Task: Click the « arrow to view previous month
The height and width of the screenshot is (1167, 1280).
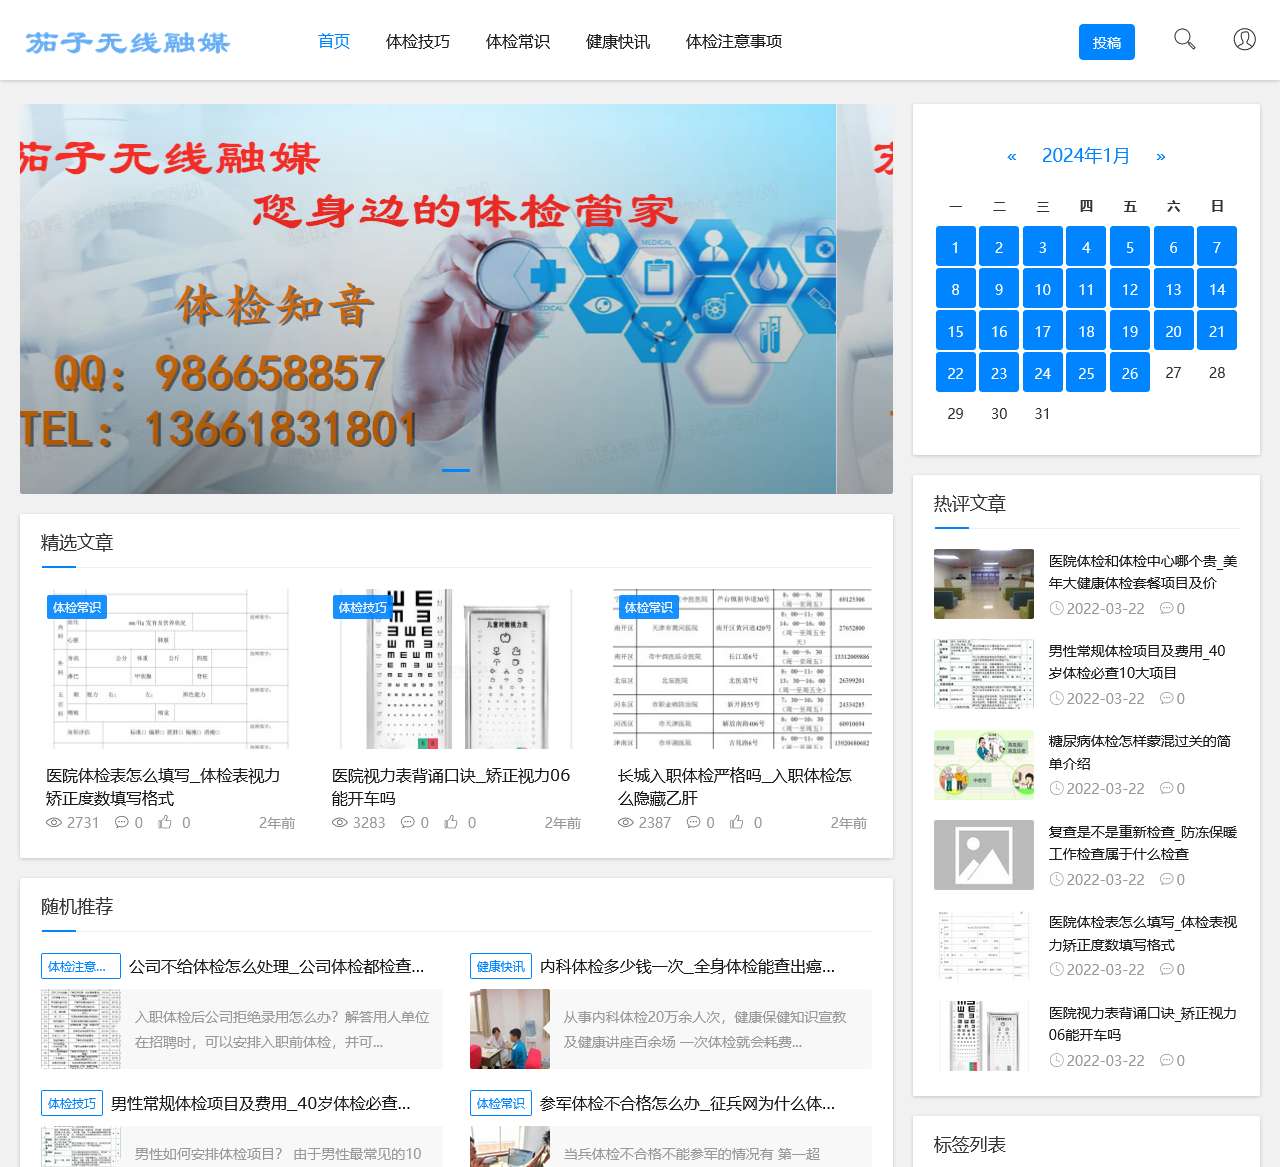Action: click(1010, 155)
